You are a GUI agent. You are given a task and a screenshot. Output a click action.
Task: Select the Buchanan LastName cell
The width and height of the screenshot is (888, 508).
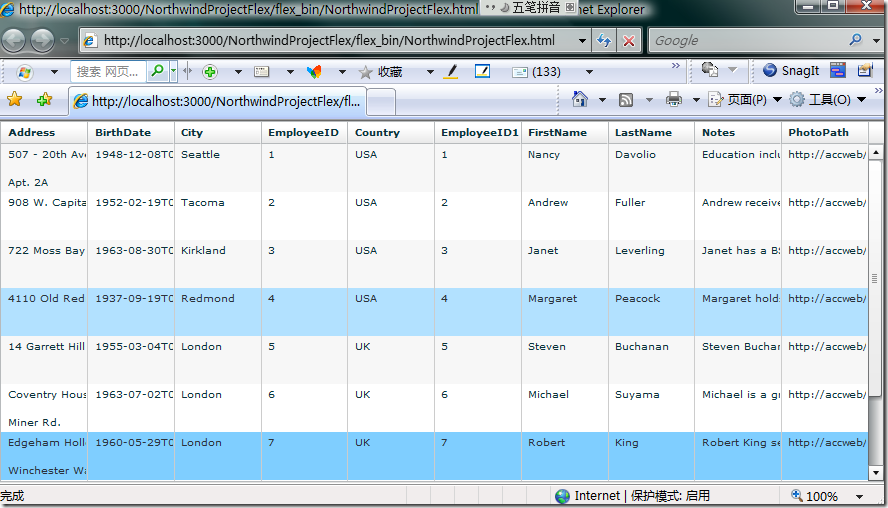click(651, 360)
